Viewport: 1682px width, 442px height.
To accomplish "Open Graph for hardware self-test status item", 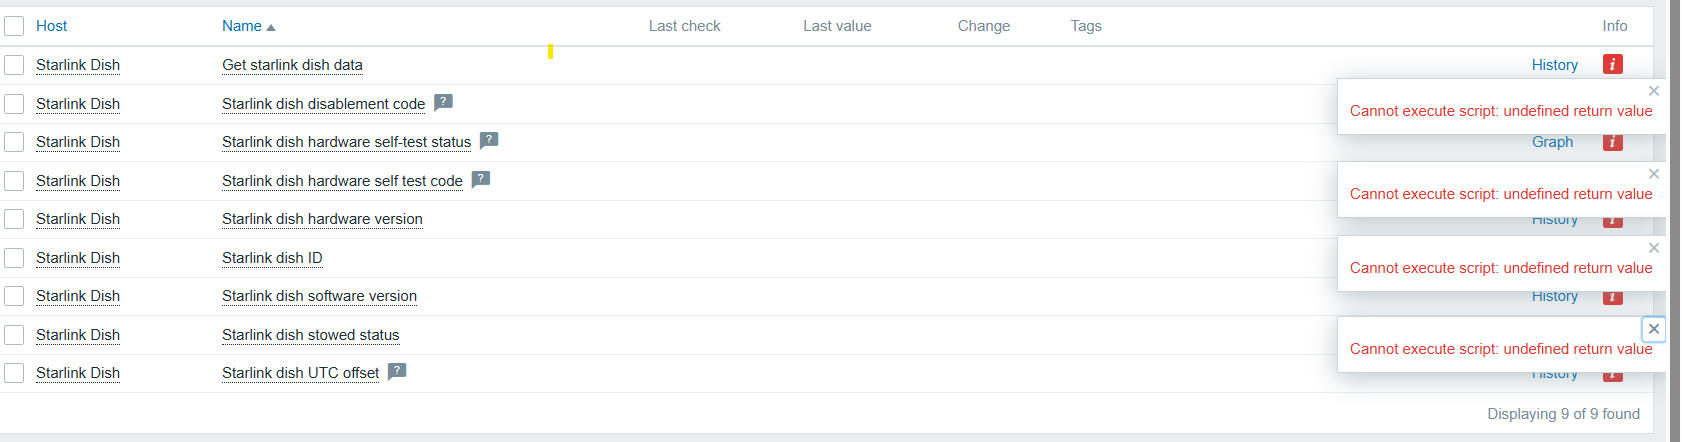I will click(x=1552, y=143).
